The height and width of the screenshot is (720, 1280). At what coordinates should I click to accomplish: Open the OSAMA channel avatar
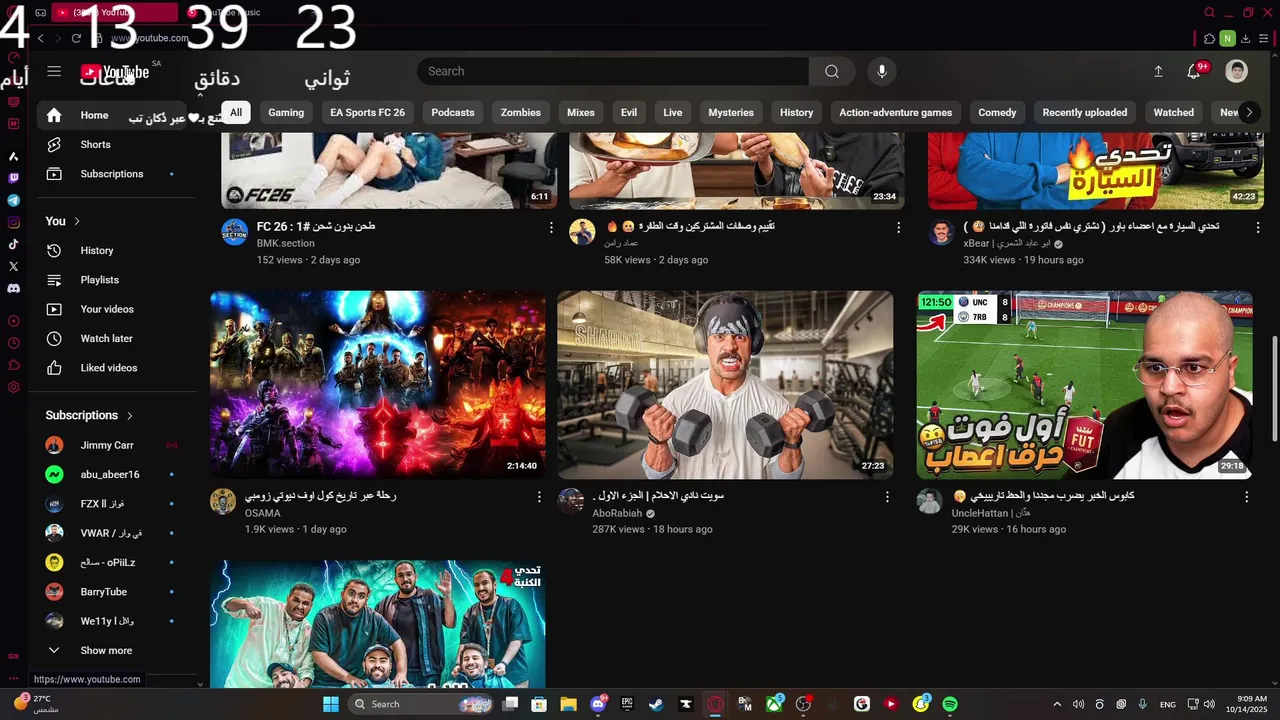click(x=223, y=502)
